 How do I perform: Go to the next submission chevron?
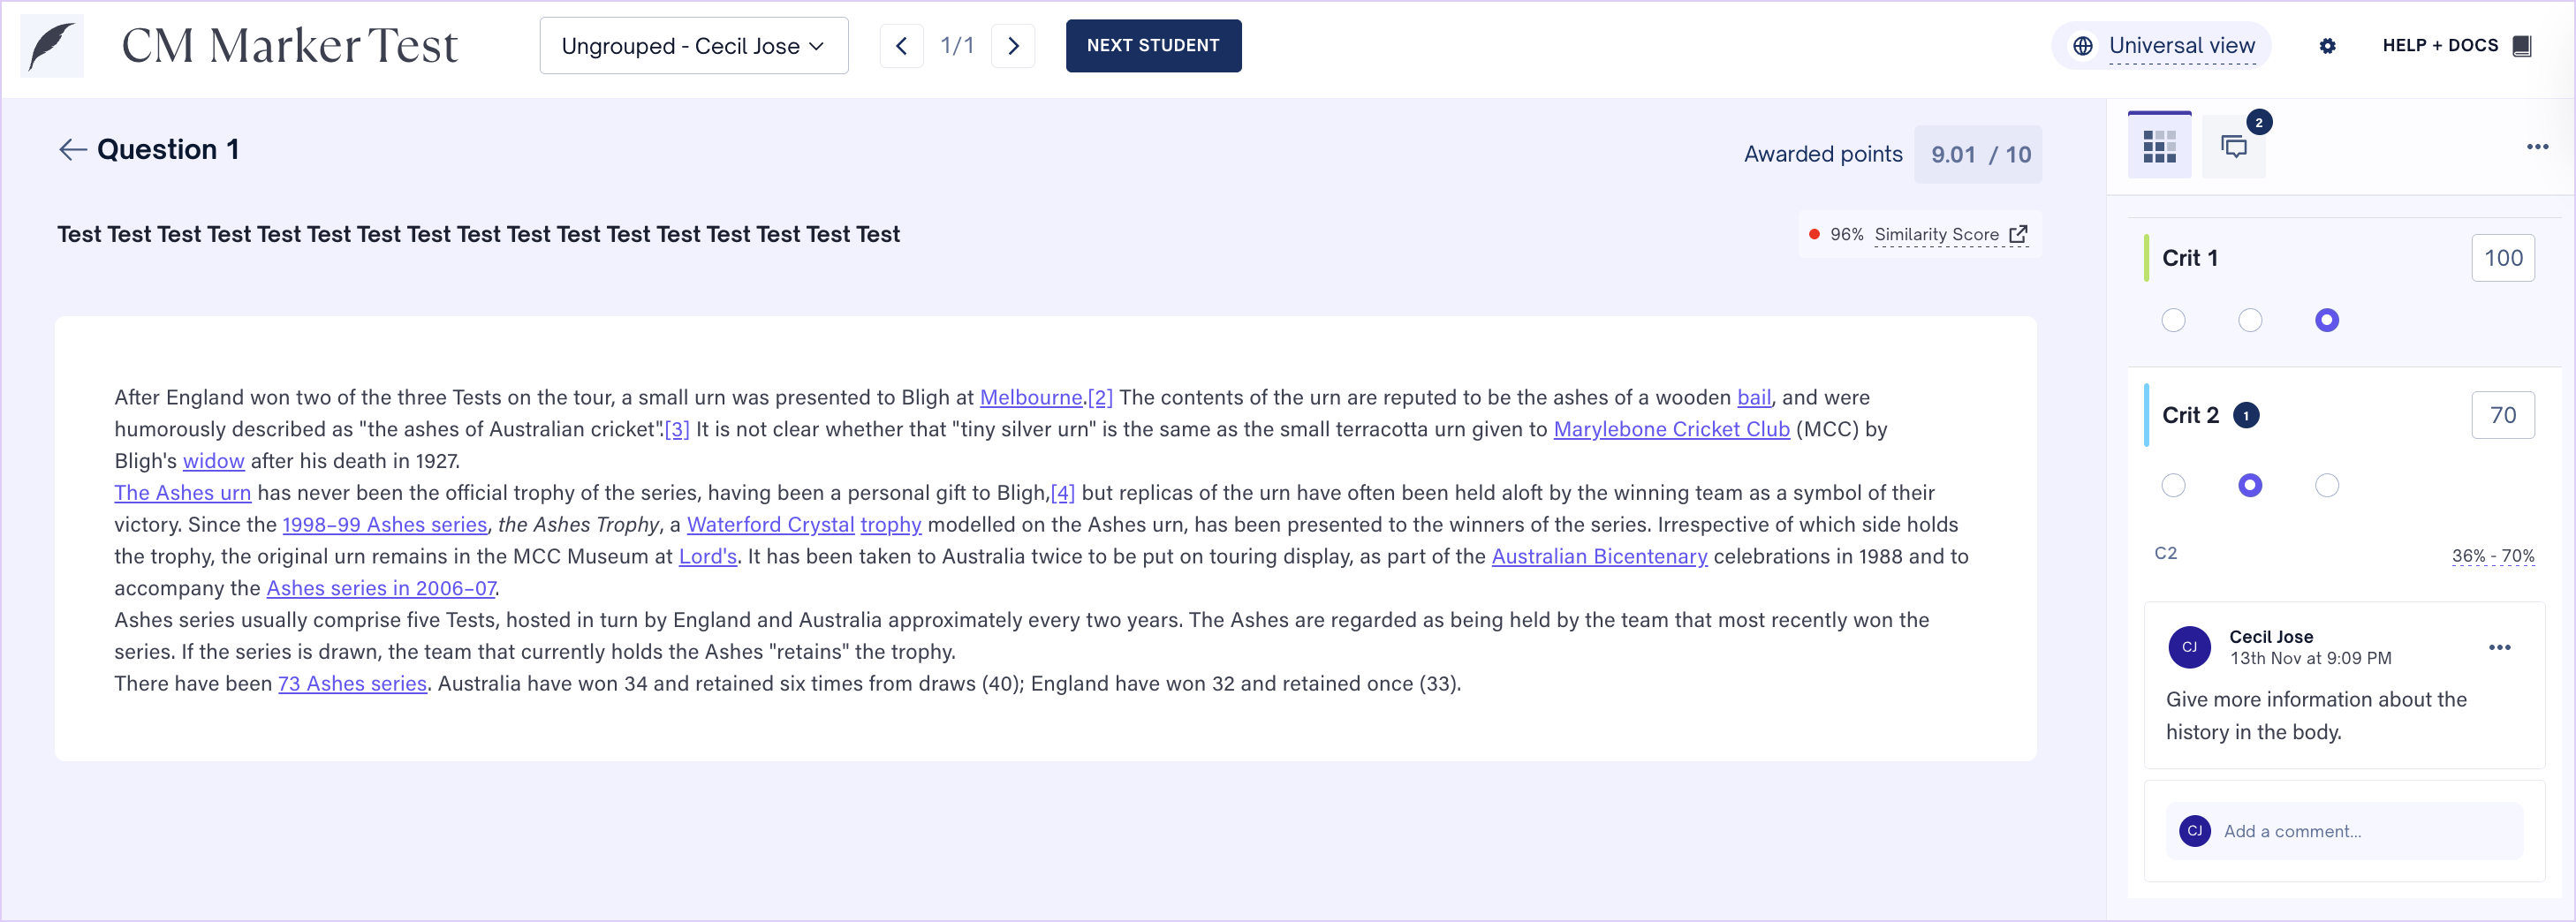pyautogui.click(x=1013, y=46)
